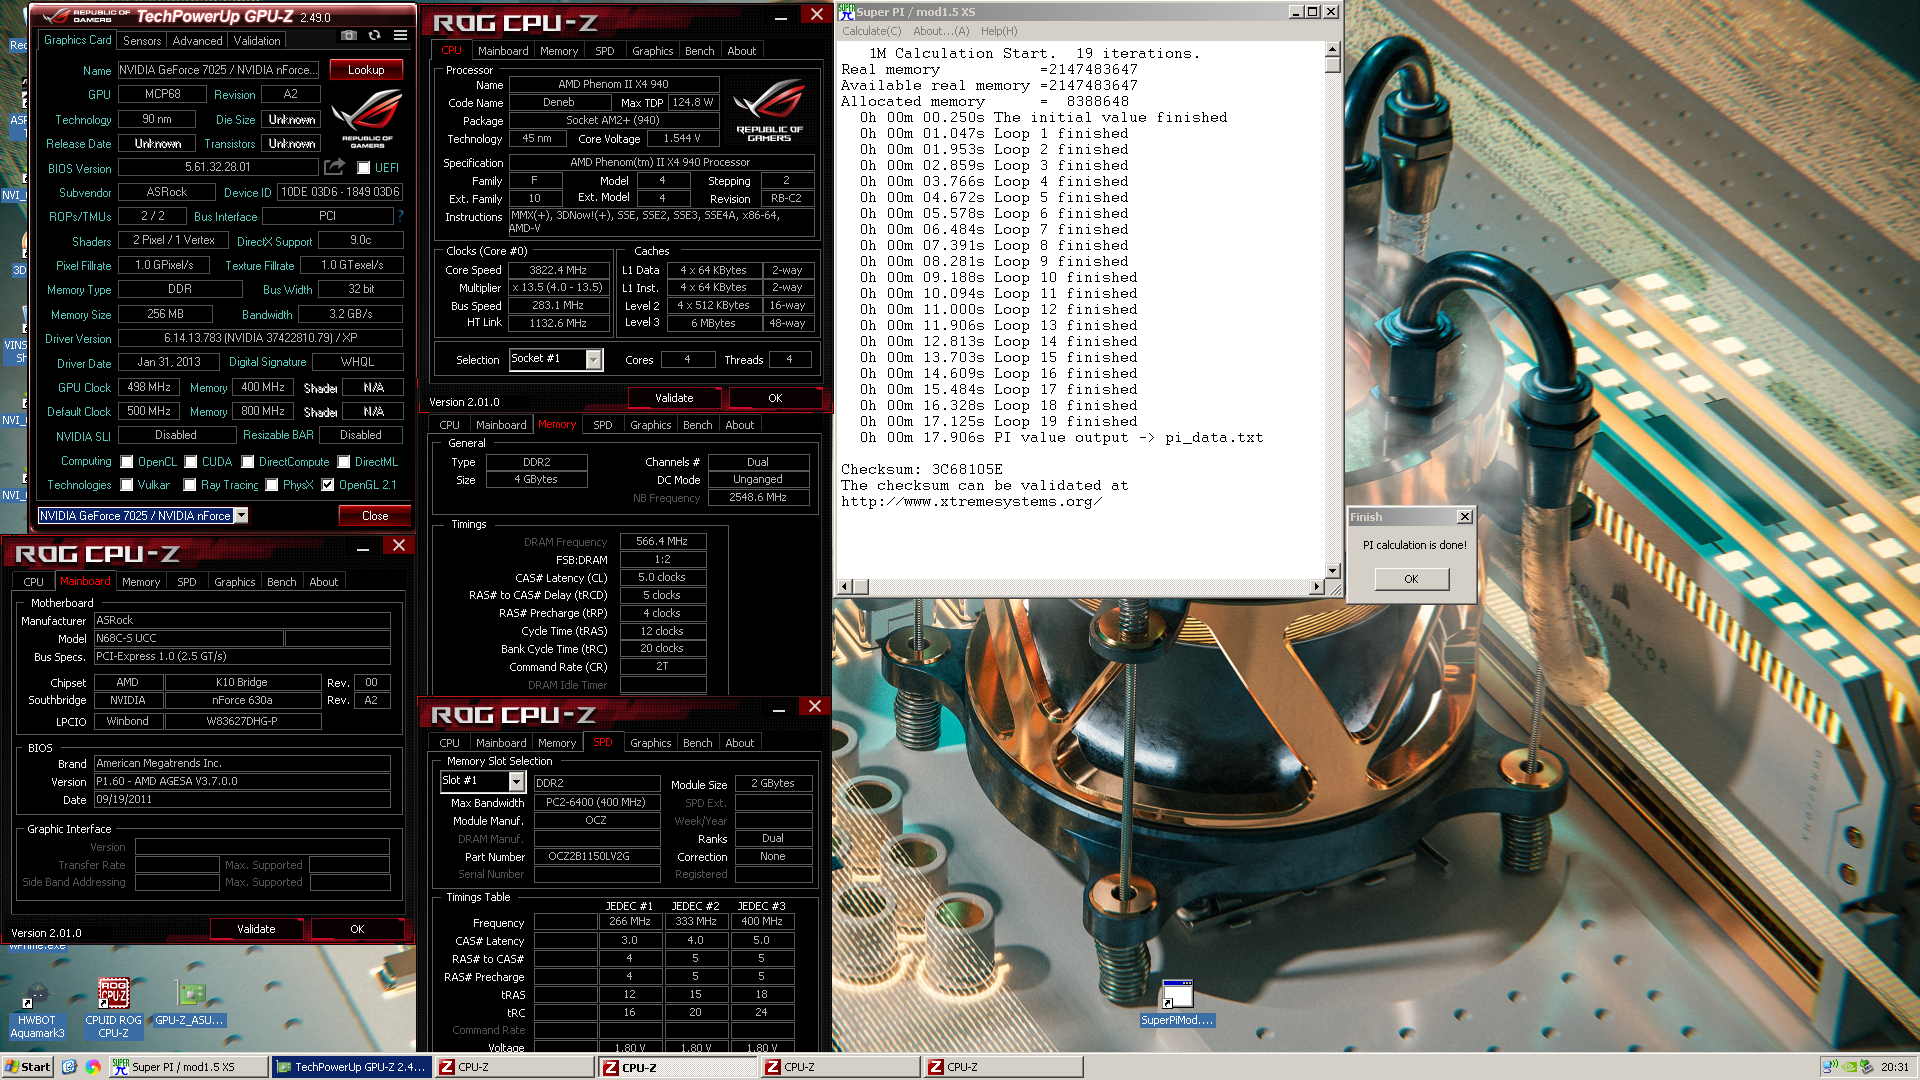Open GPU-Z hamburger menu icon
The height and width of the screenshot is (1080, 1920).
pos(400,36)
